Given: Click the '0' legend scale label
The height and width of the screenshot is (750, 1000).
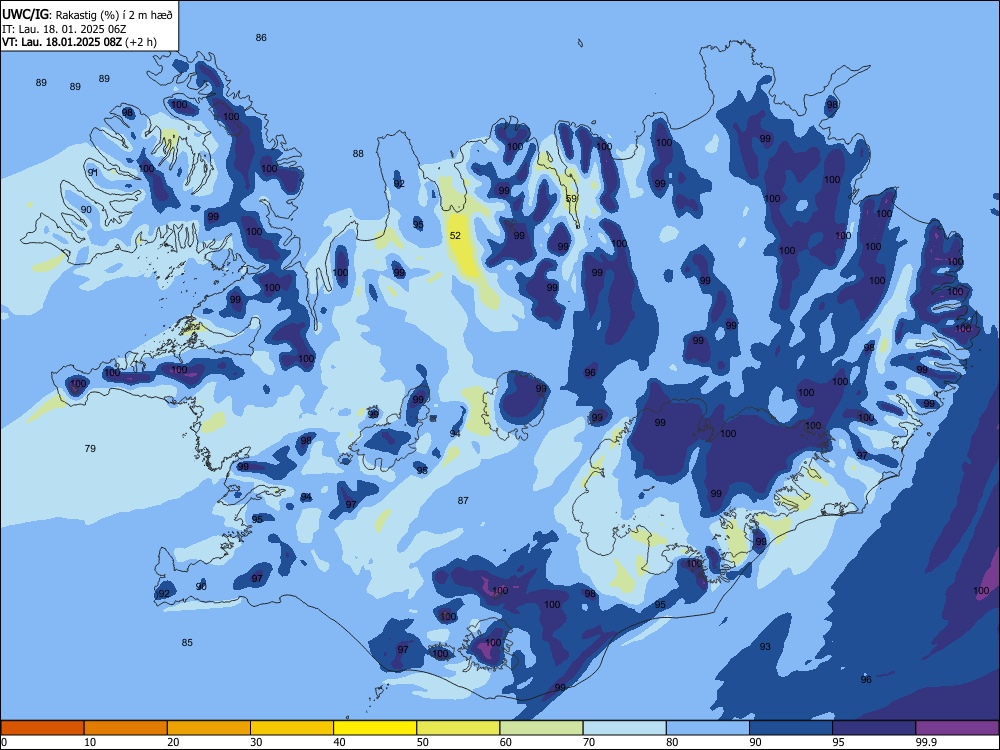Looking at the screenshot, I should pyautogui.click(x=4, y=742).
